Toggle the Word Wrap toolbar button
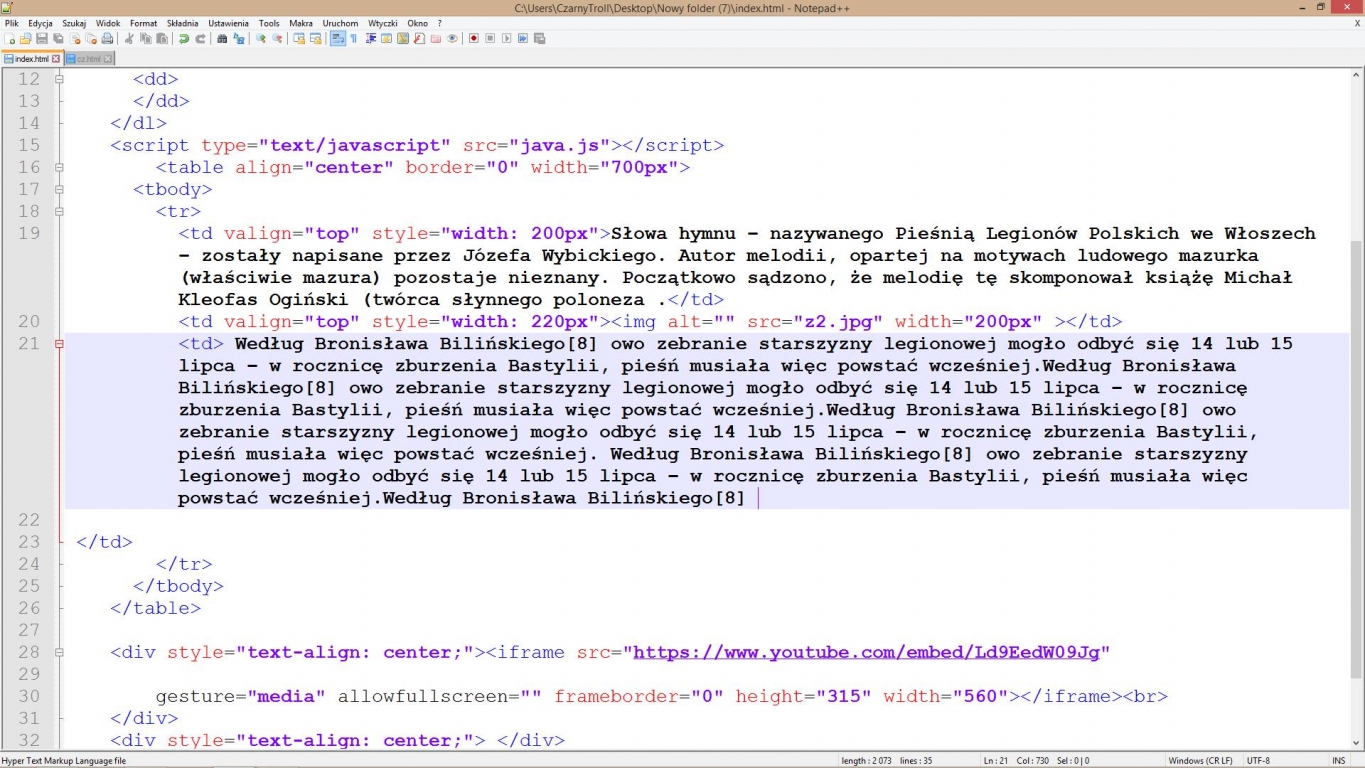 point(337,39)
